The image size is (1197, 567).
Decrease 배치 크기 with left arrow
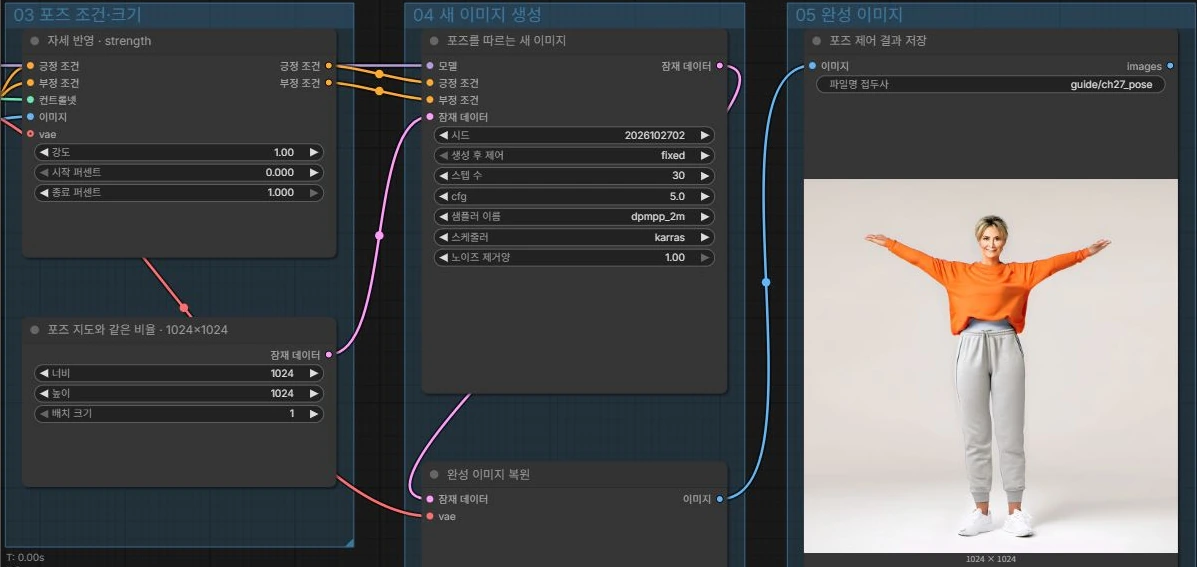[x=44, y=414]
